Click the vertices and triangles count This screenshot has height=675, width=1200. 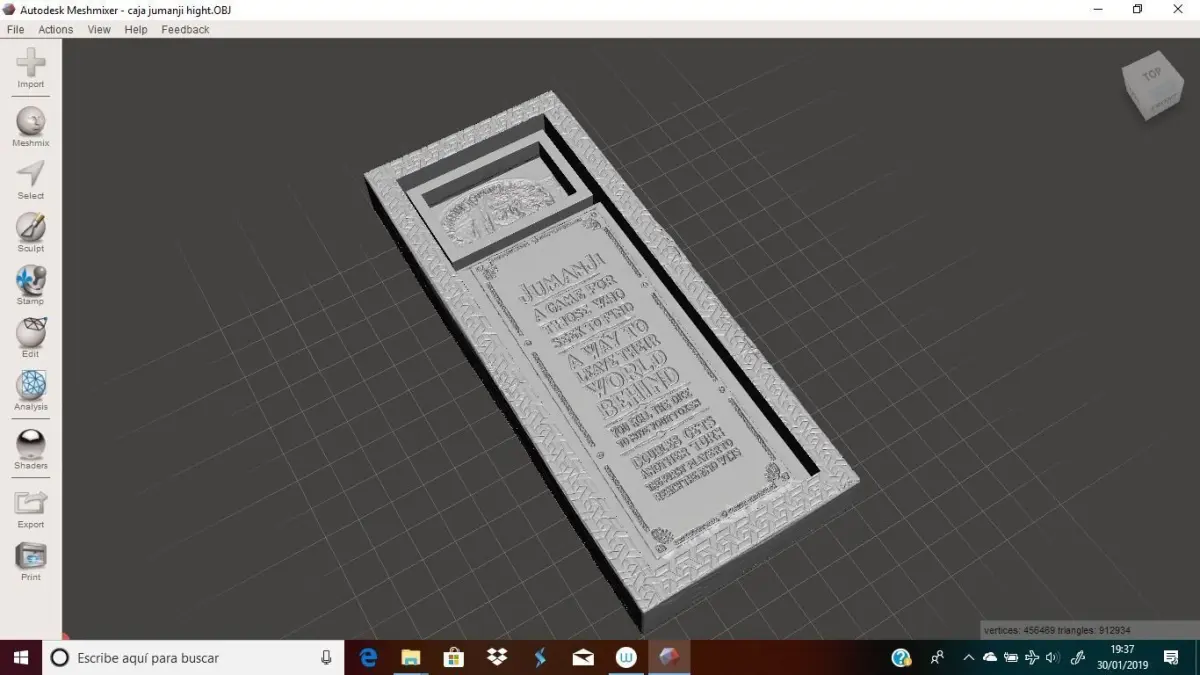[1057, 630]
